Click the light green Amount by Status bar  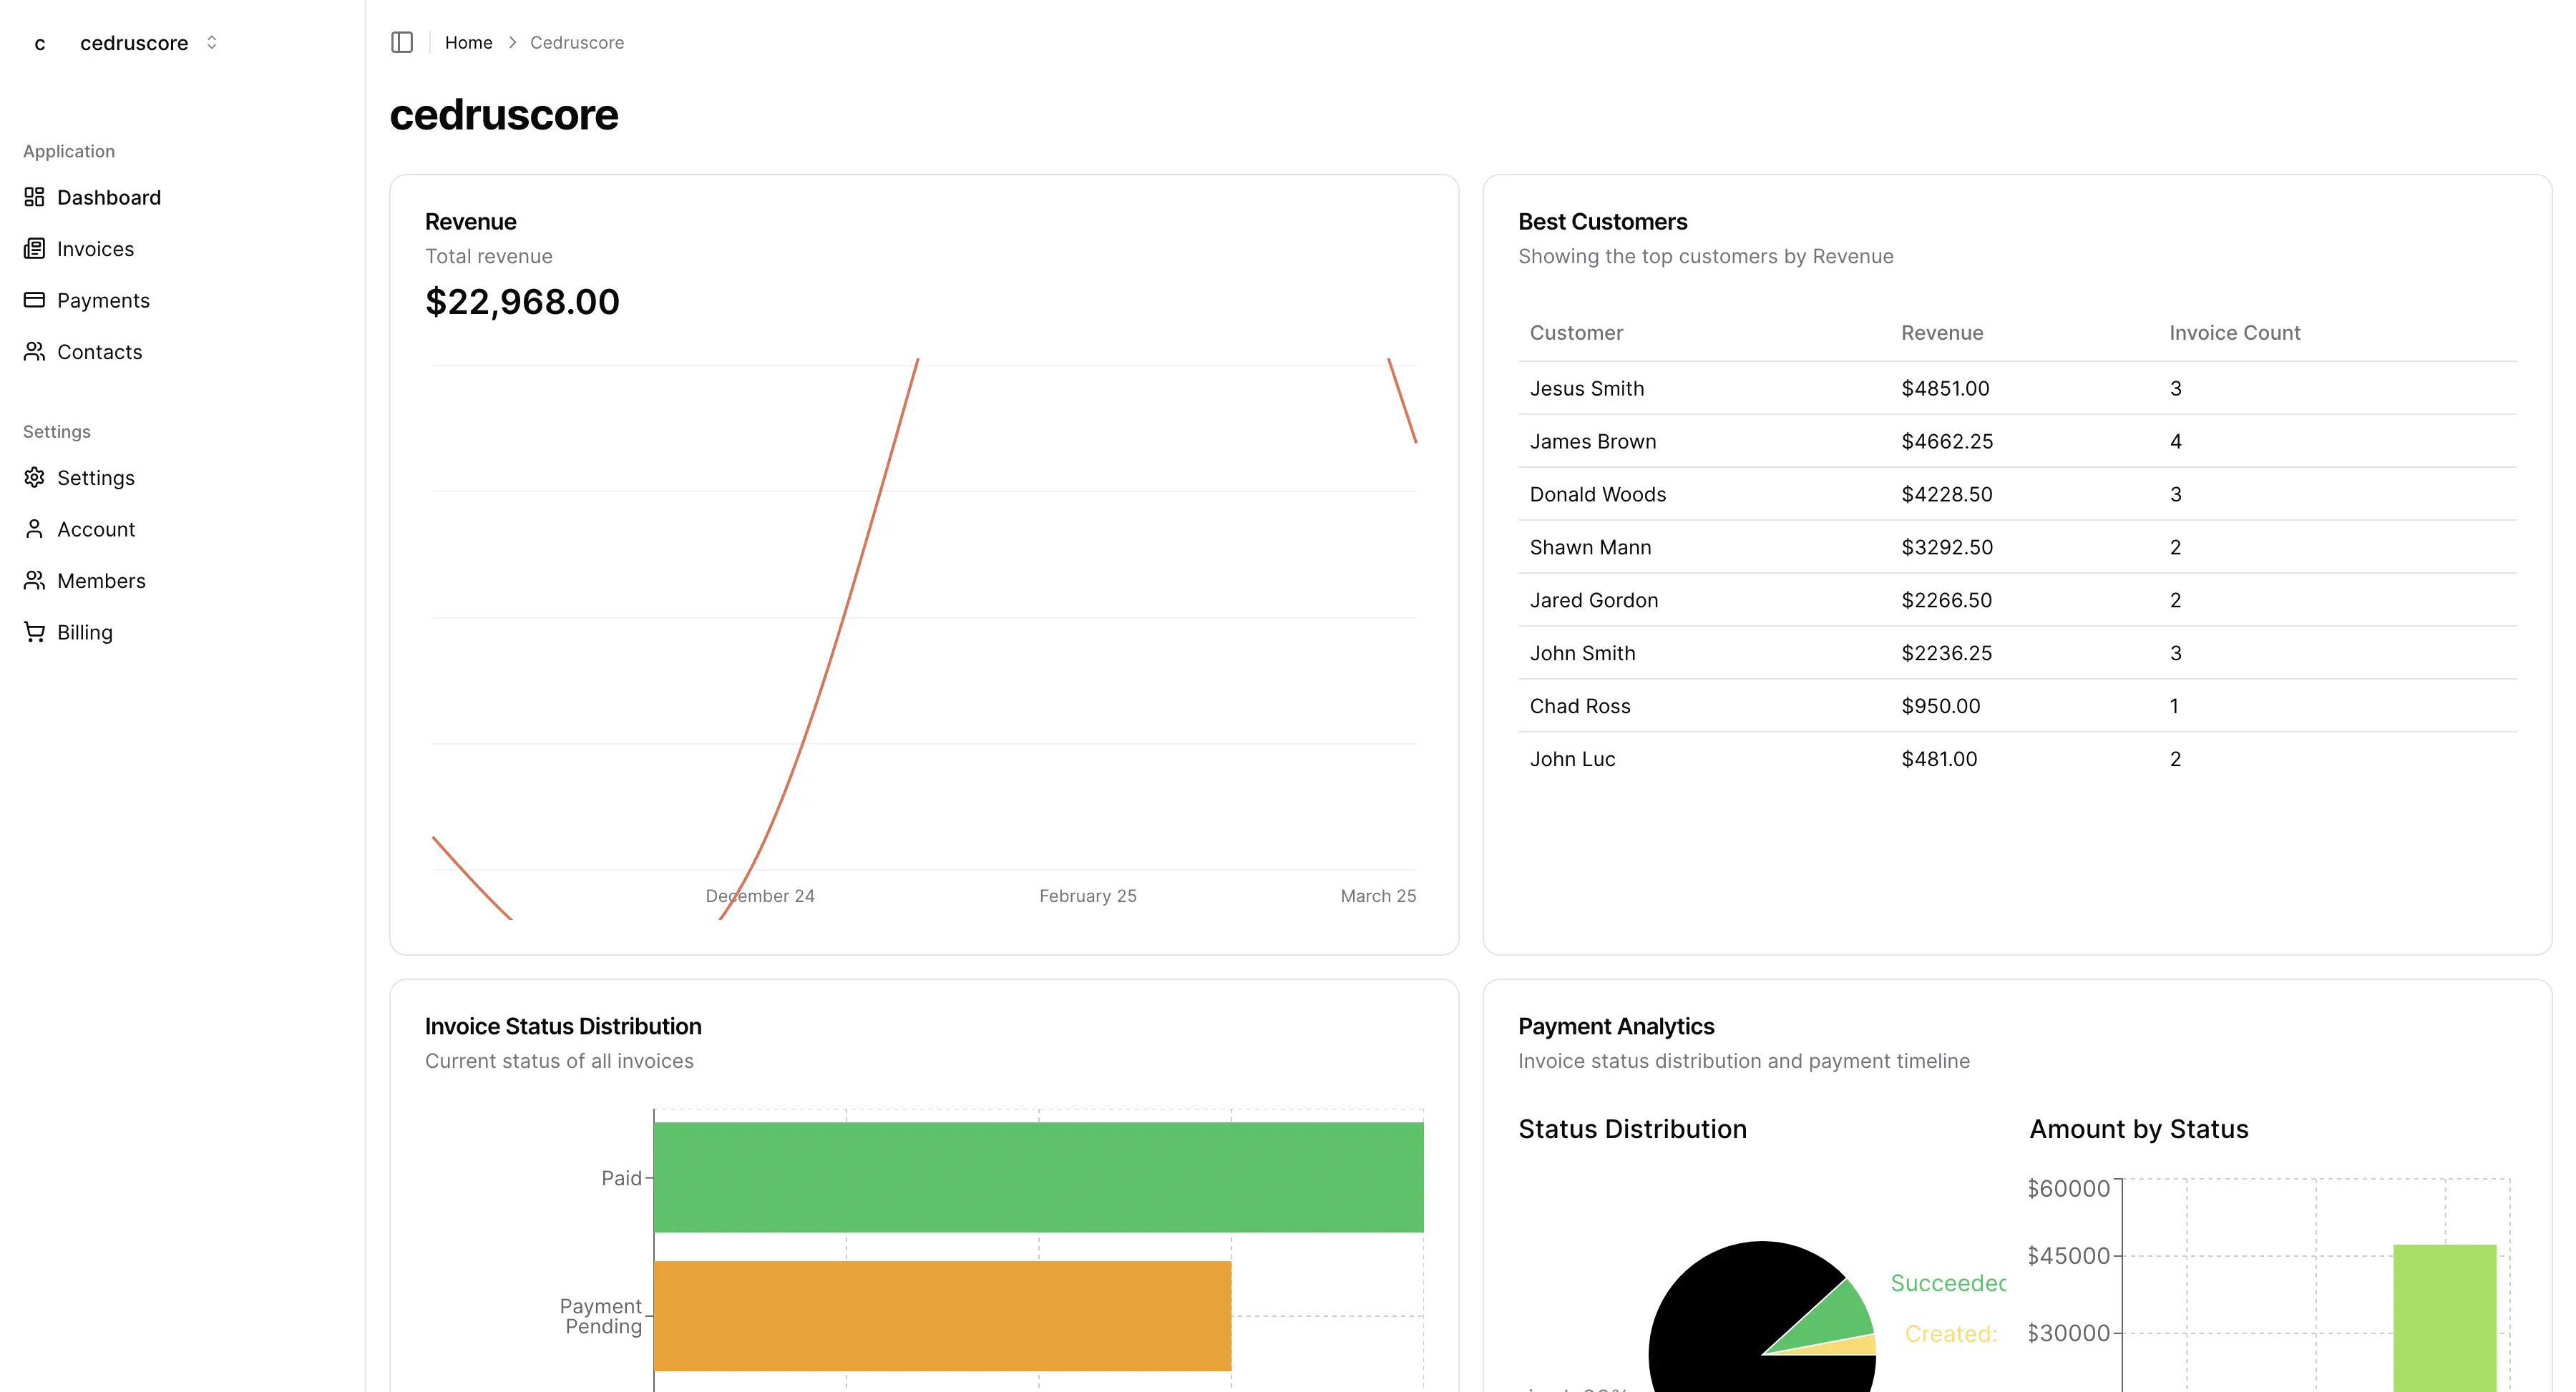[2444, 1318]
